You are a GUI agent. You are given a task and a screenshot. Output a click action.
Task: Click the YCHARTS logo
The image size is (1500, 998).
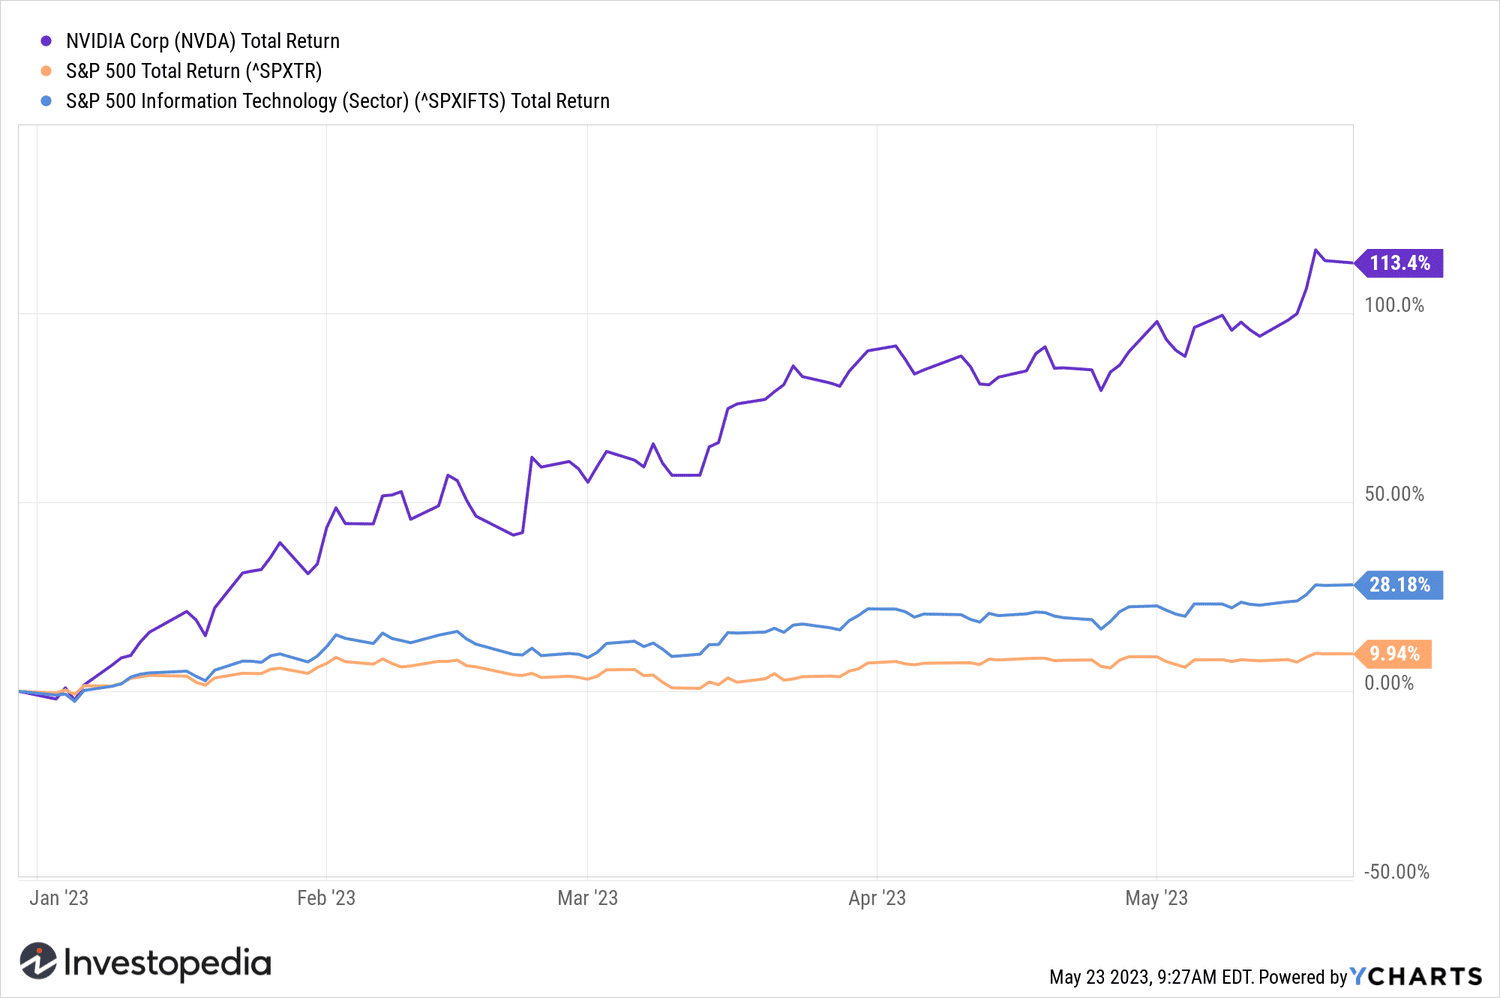point(1416,976)
